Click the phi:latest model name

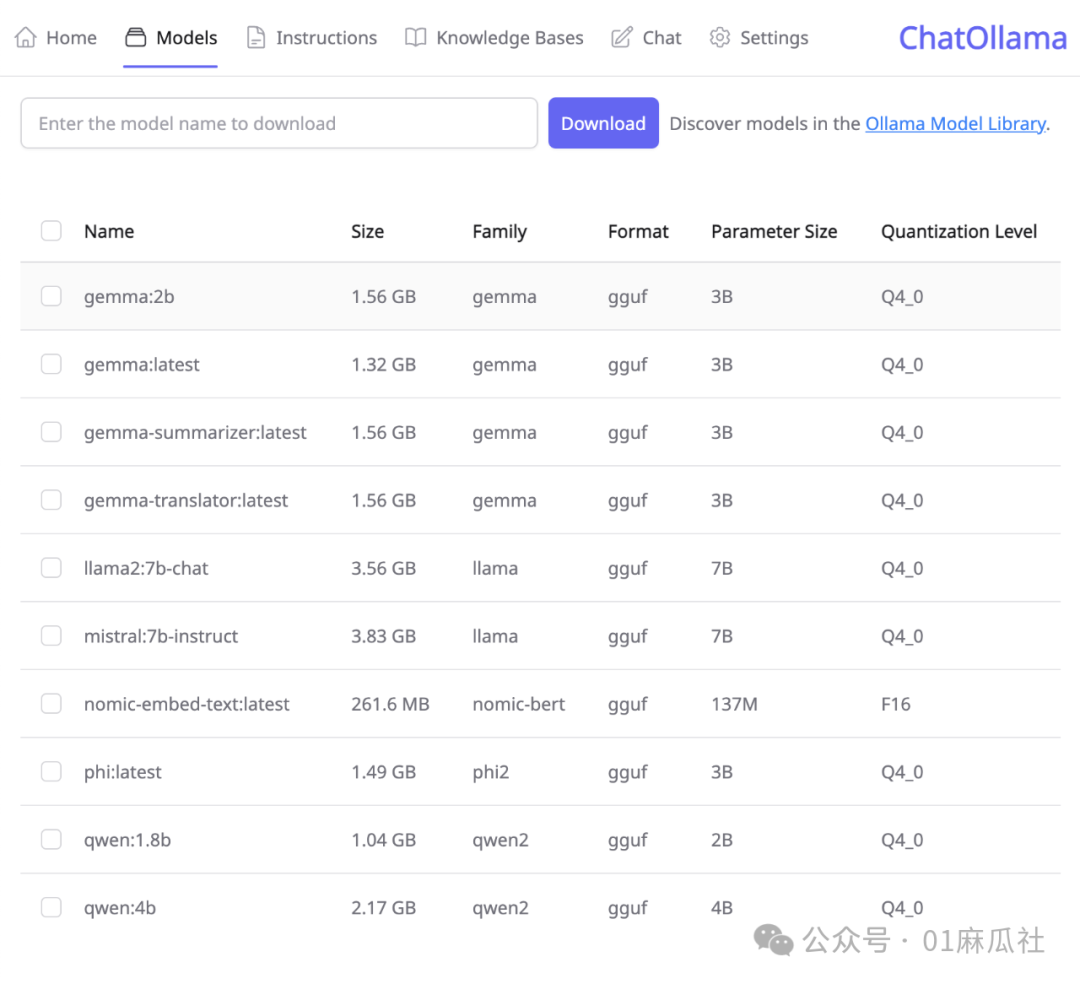click(123, 772)
